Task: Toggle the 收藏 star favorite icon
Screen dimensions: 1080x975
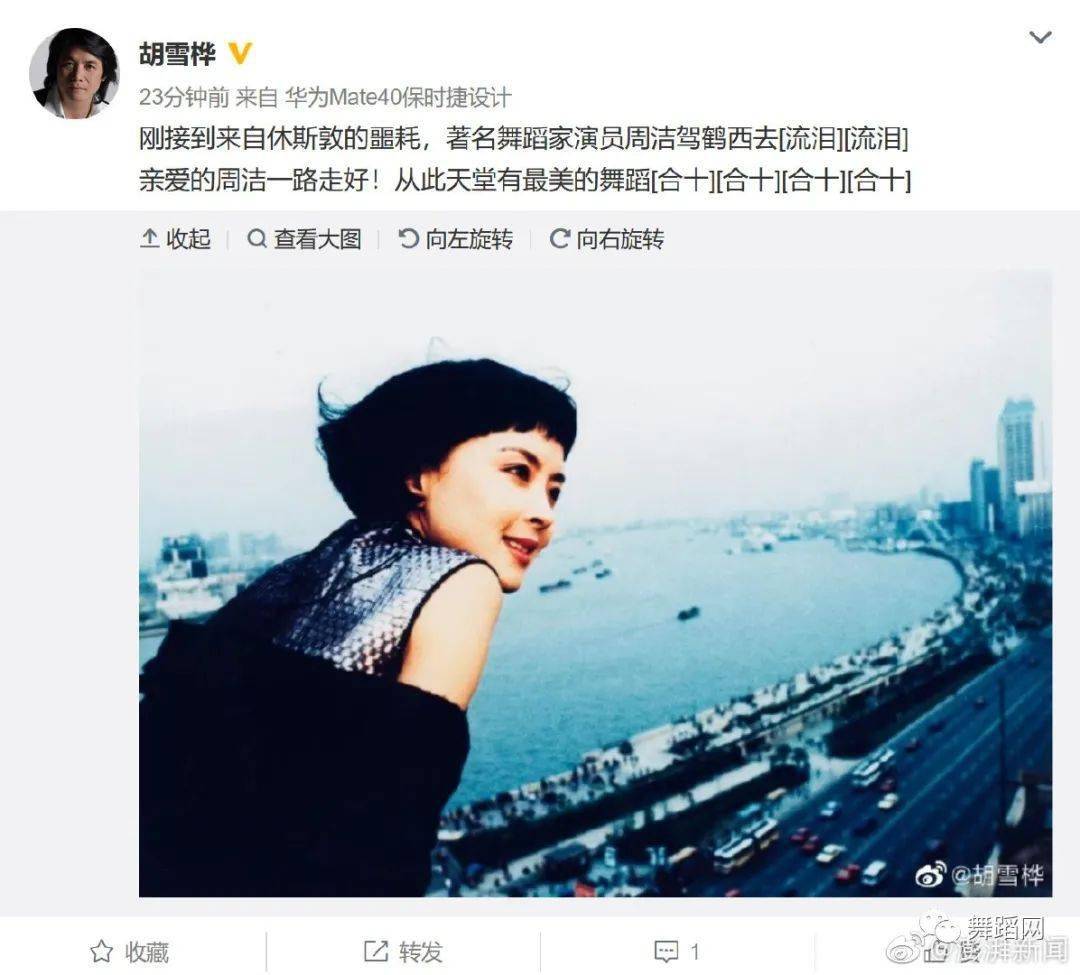Action: tap(102, 952)
